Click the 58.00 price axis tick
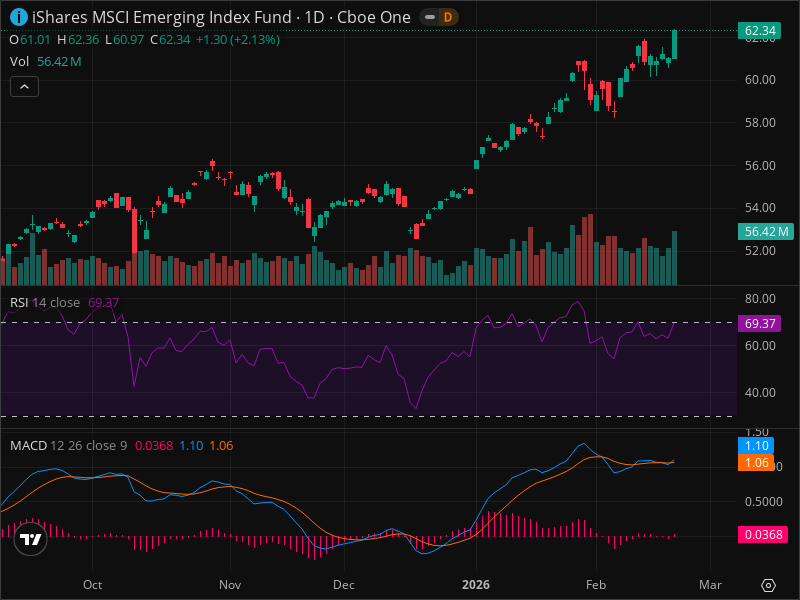 [760, 122]
